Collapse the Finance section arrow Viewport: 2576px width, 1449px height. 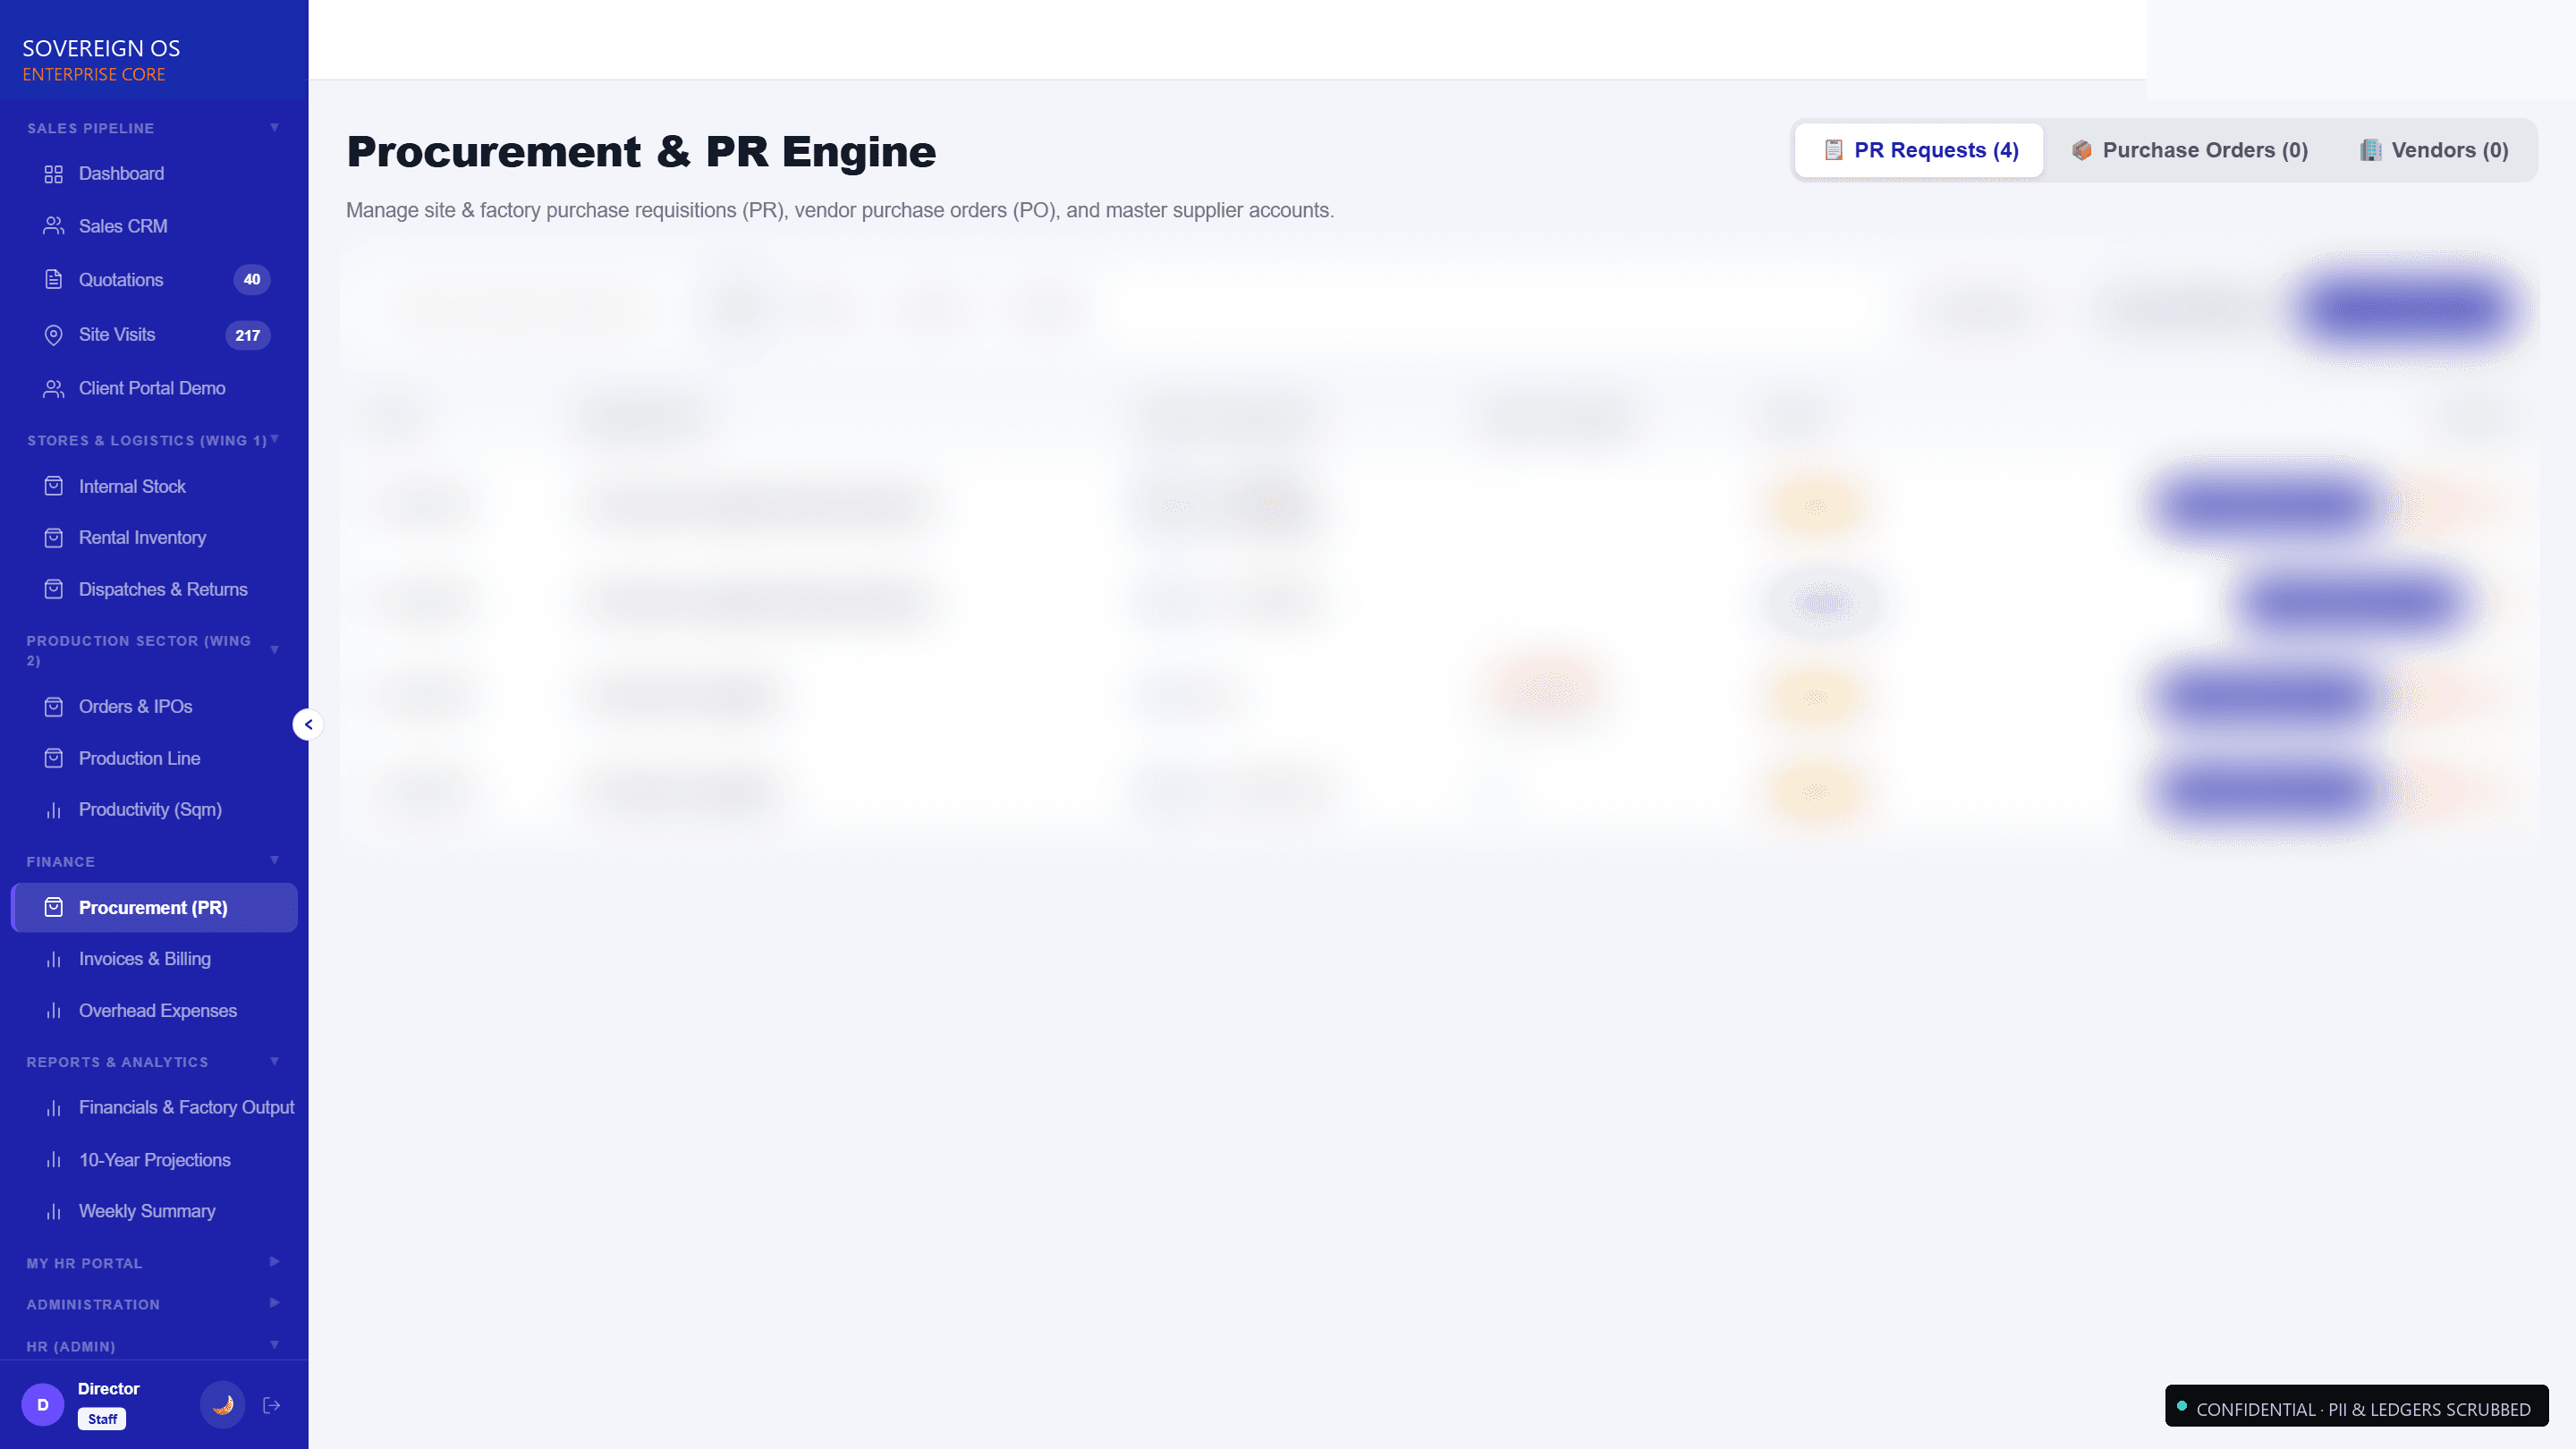click(274, 860)
